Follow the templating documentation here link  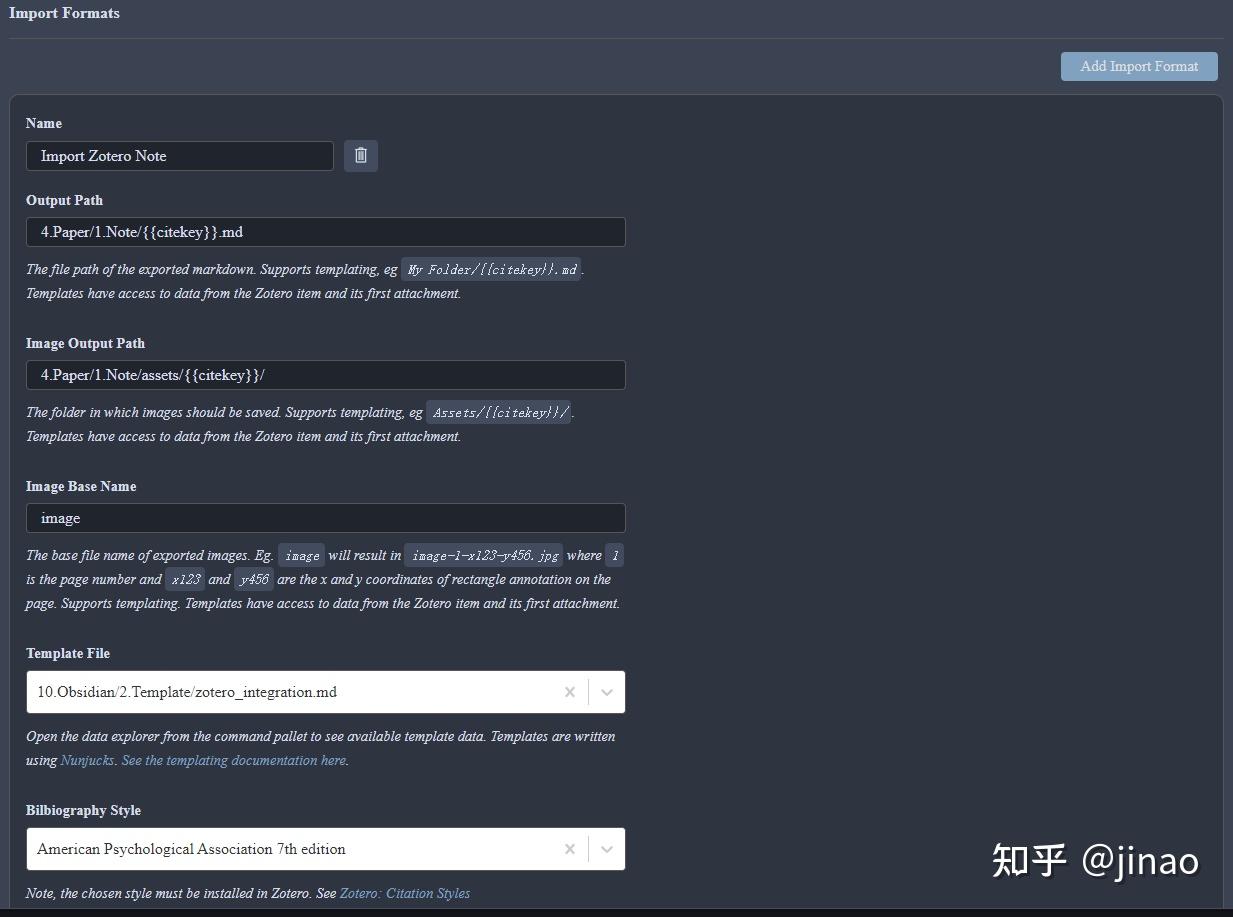point(232,760)
